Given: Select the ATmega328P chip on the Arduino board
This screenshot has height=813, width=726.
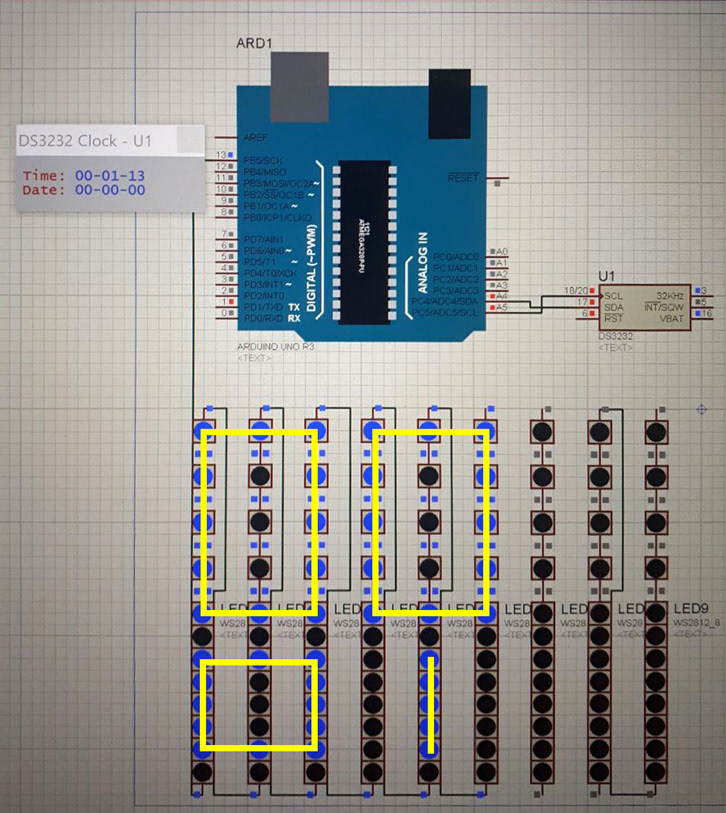Looking at the screenshot, I should [364, 242].
